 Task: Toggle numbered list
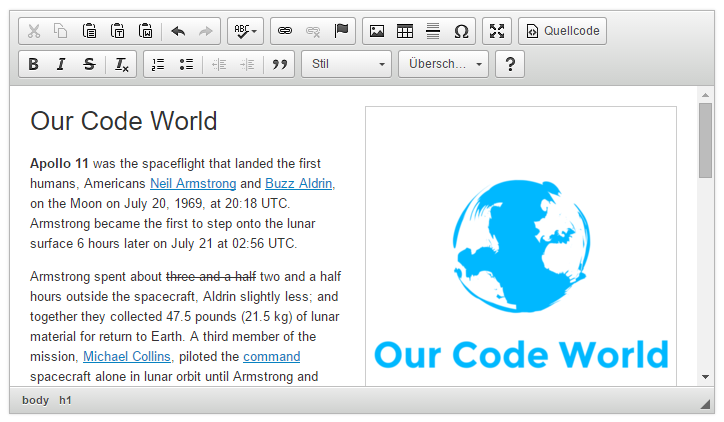point(158,64)
